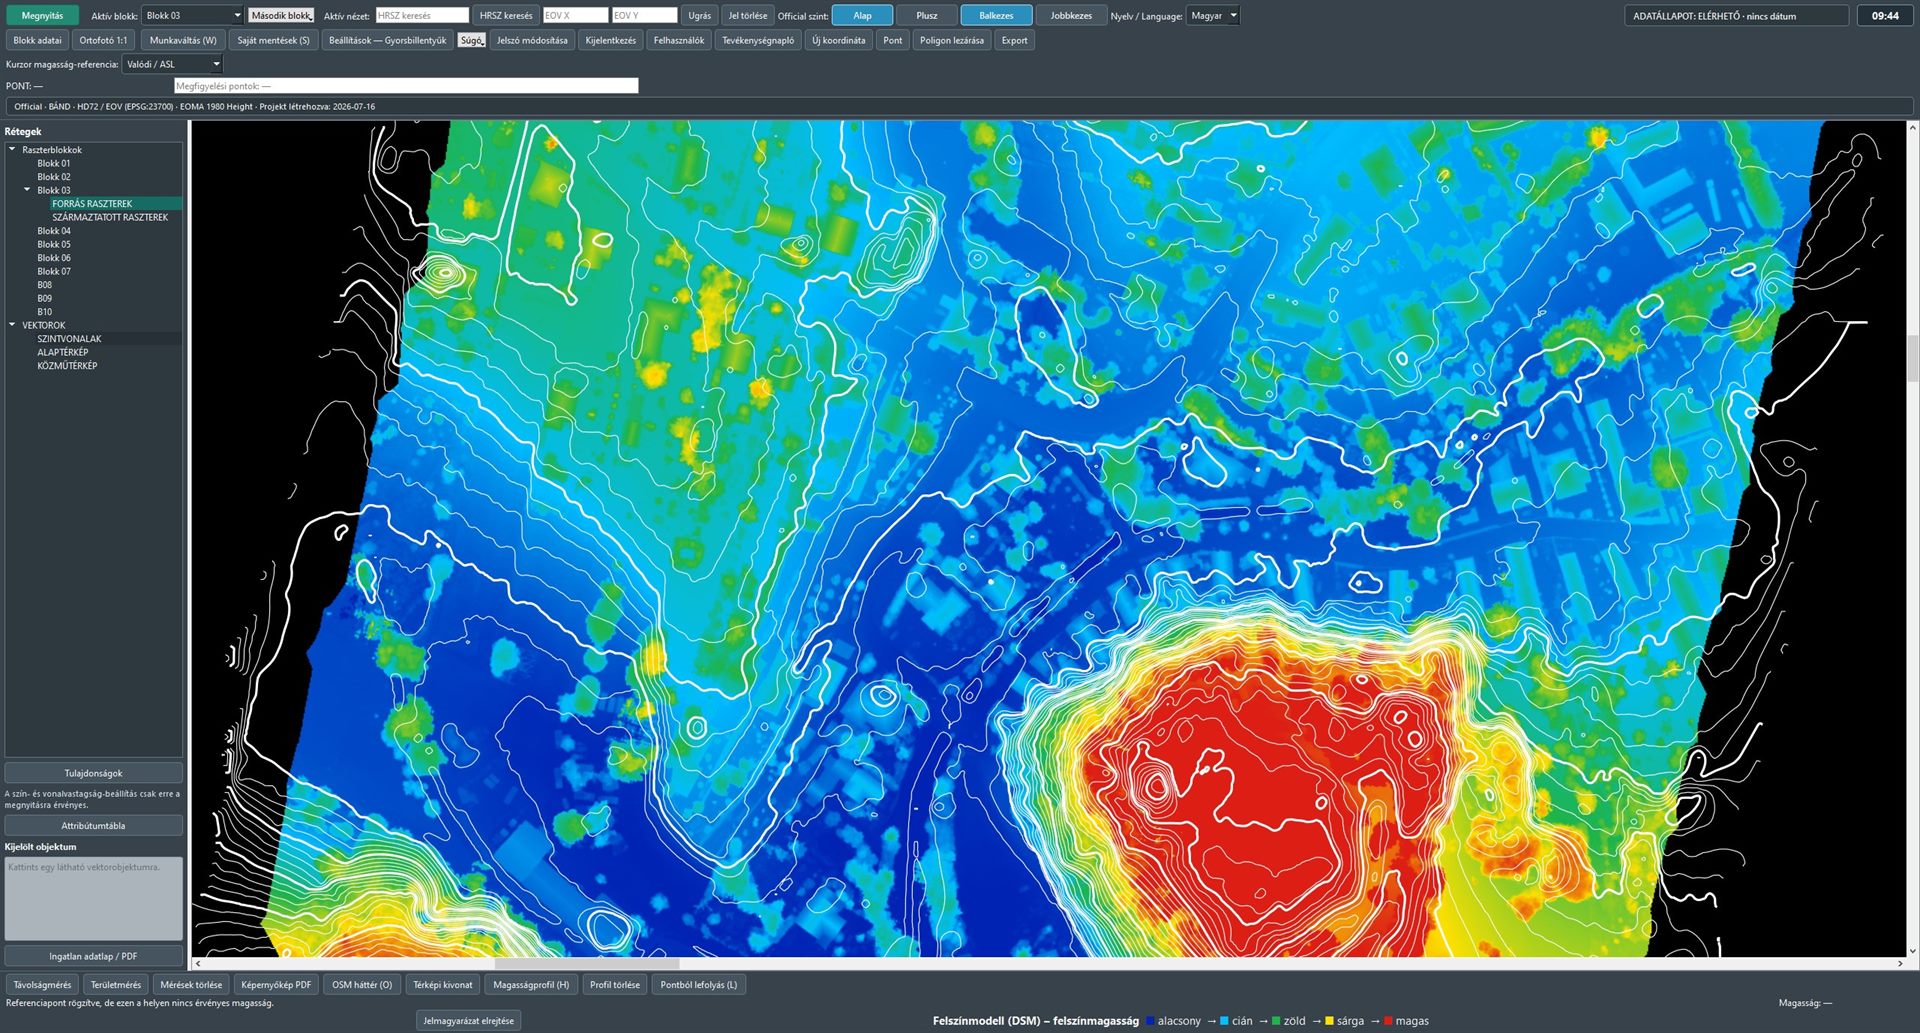Click Kijelentkezés to log out
This screenshot has height=1033, width=1920.
click(x=611, y=41)
